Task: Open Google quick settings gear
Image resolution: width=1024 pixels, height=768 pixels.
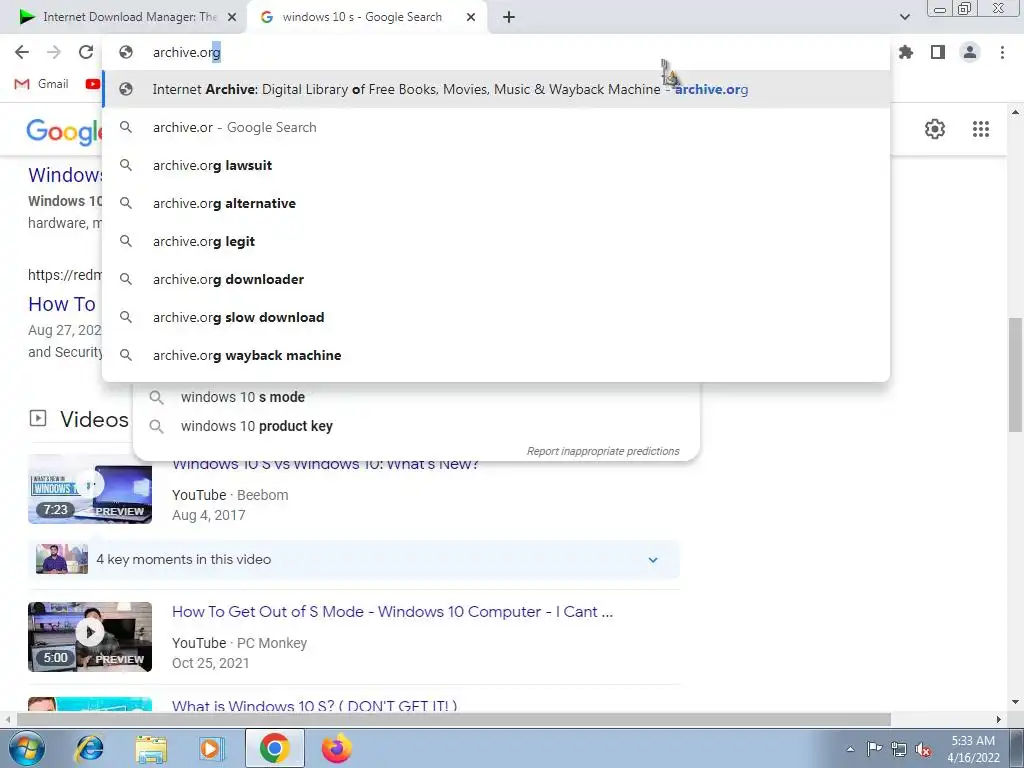Action: 935,129
